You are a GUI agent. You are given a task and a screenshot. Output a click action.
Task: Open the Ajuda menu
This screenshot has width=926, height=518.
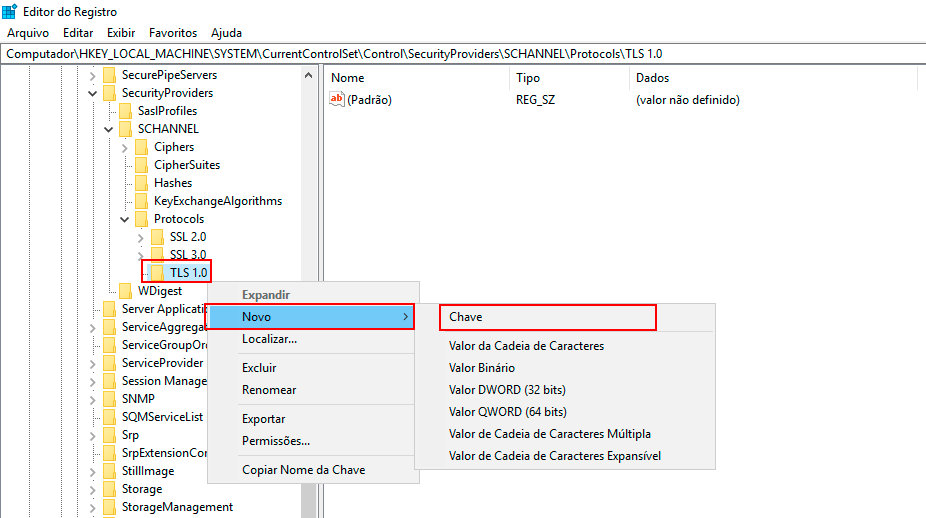click(226, 33)
